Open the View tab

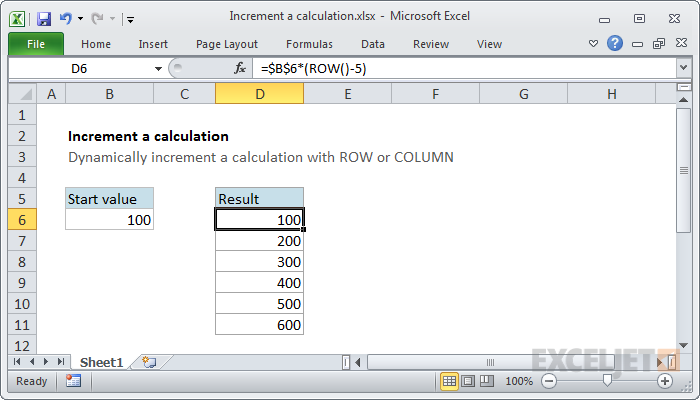pos(489,44)
